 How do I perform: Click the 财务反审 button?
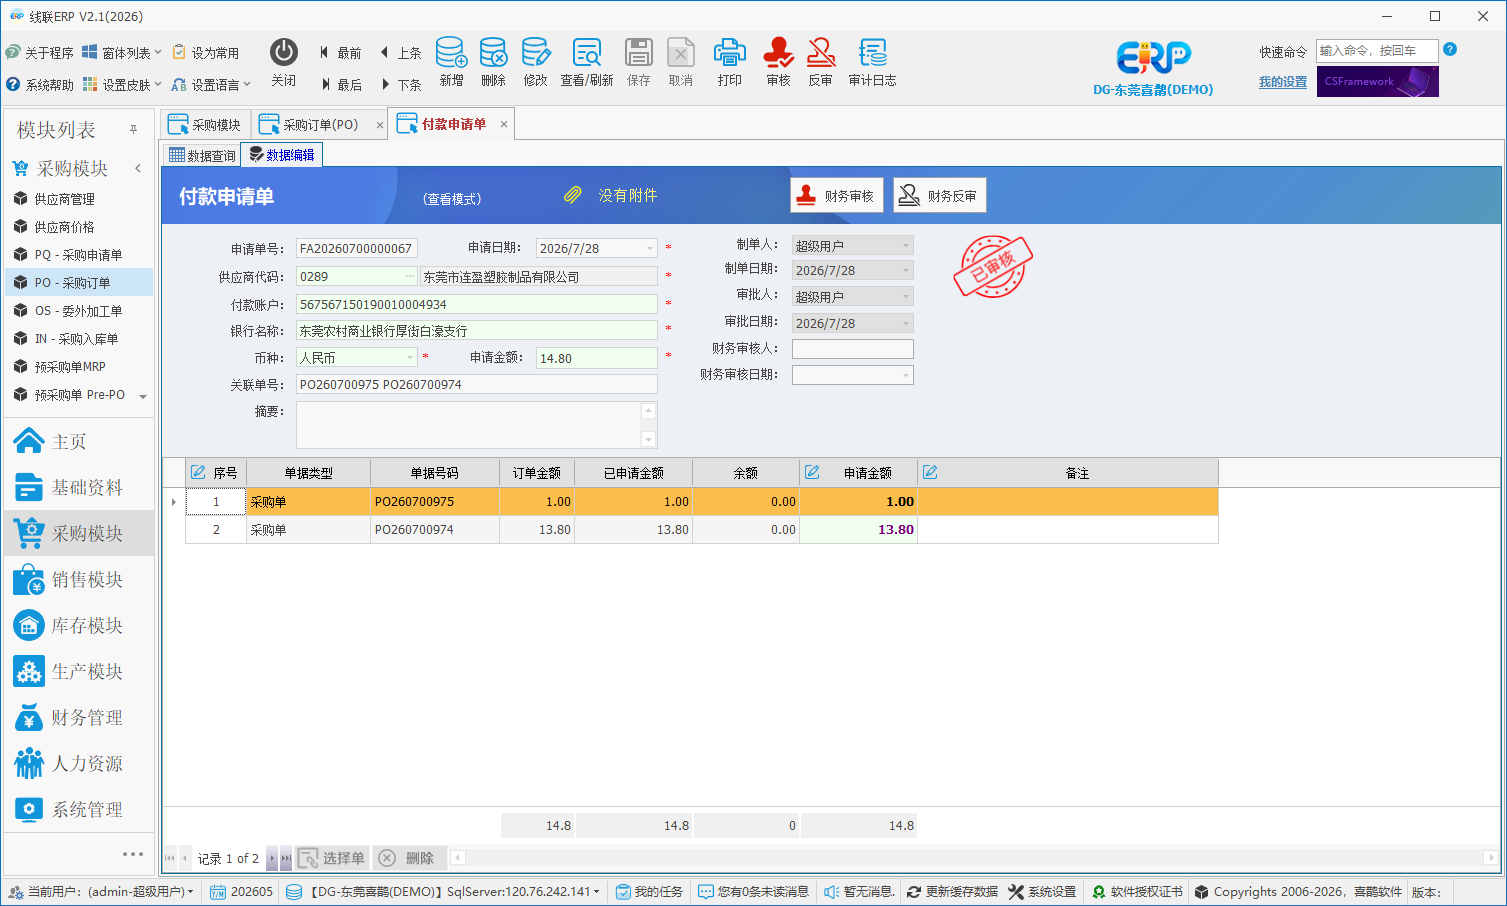[x=940, y=195]
